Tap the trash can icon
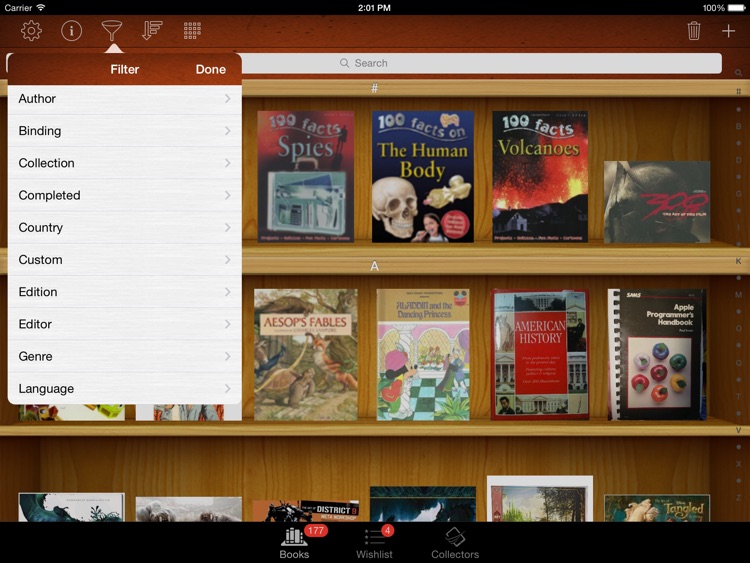The image size is (750, 563). 693,31
